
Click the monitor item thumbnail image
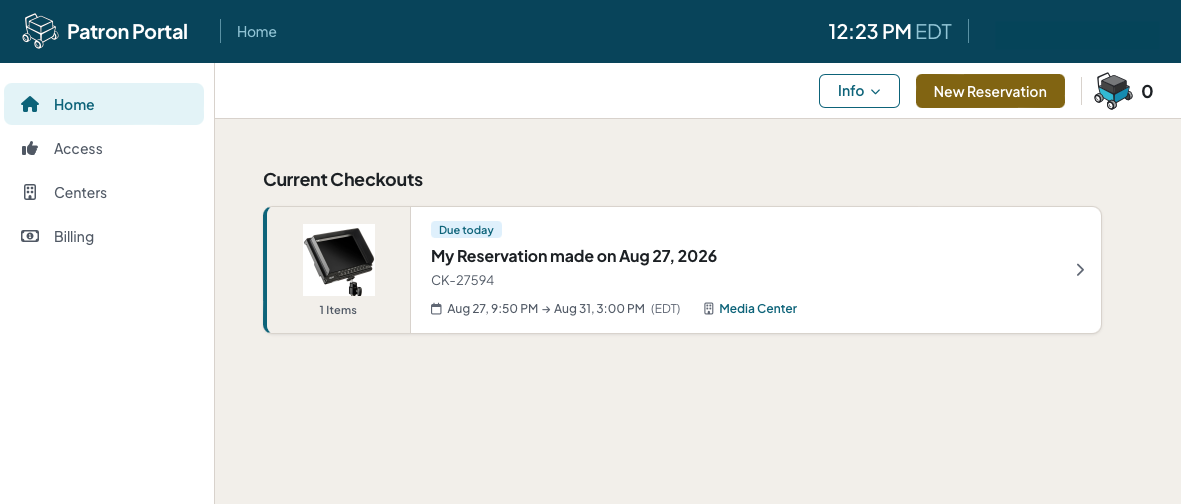tap(339, 260)
